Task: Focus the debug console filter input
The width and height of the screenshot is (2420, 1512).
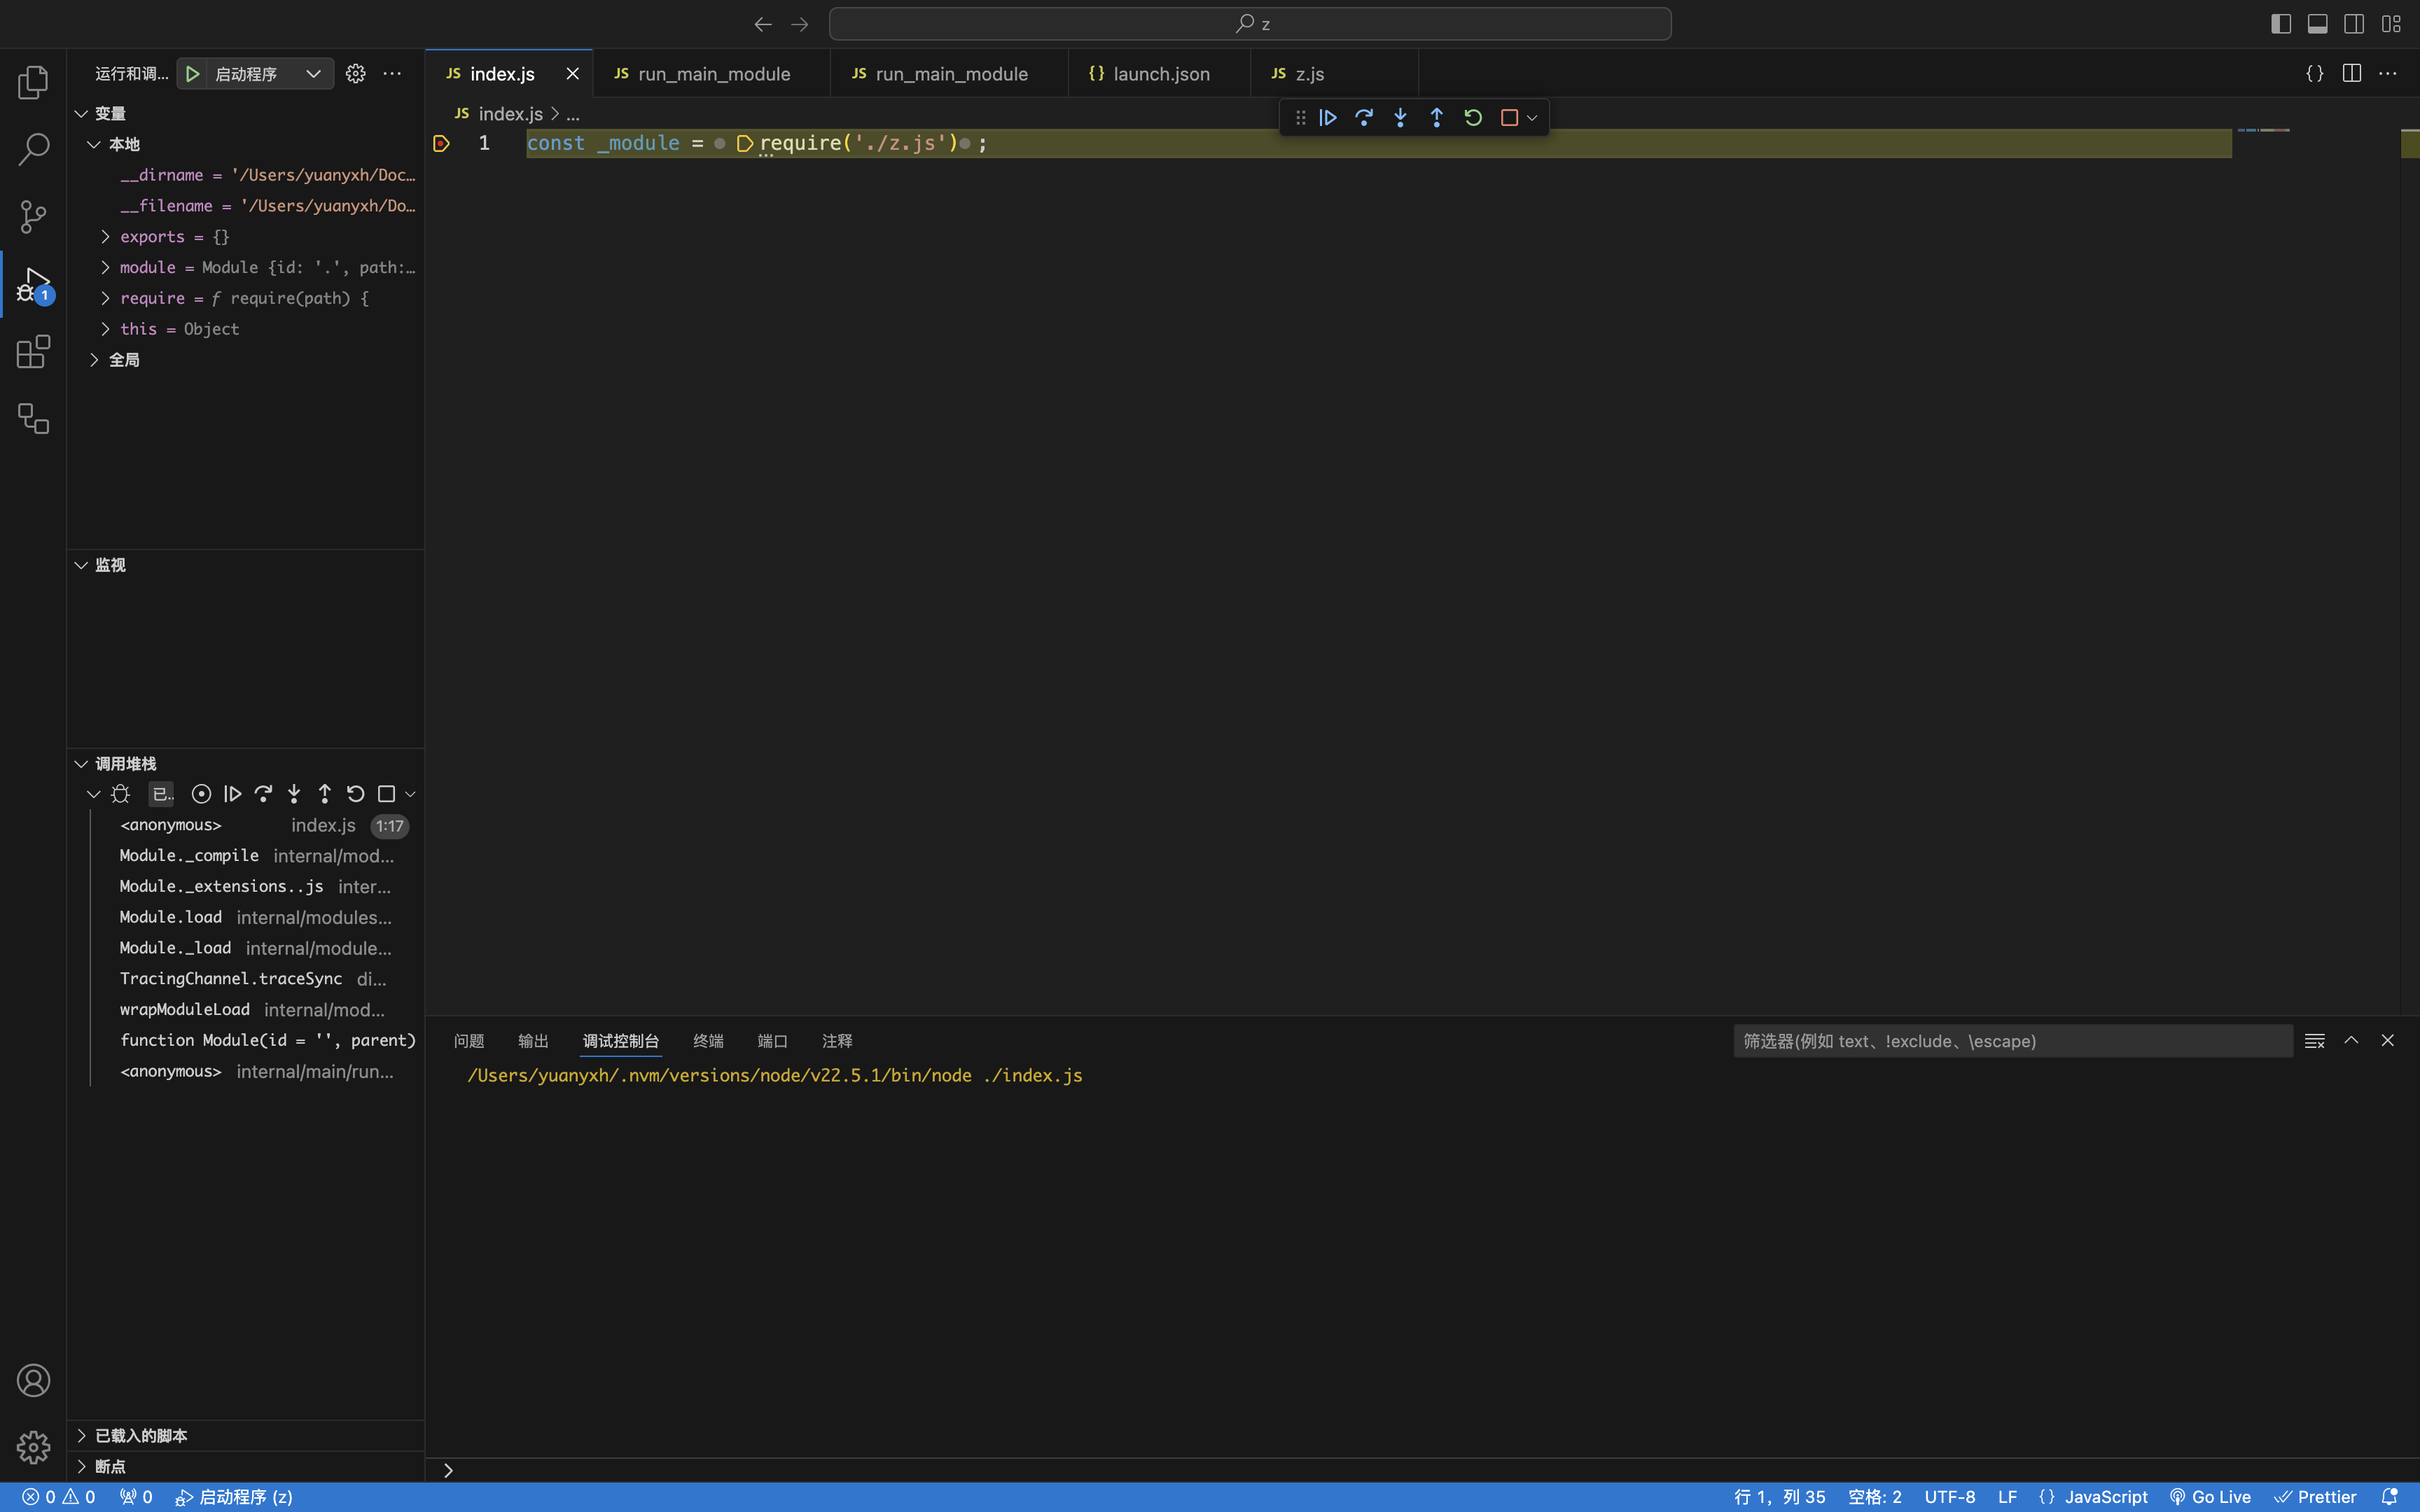Action: (x=2012, y=1041)
